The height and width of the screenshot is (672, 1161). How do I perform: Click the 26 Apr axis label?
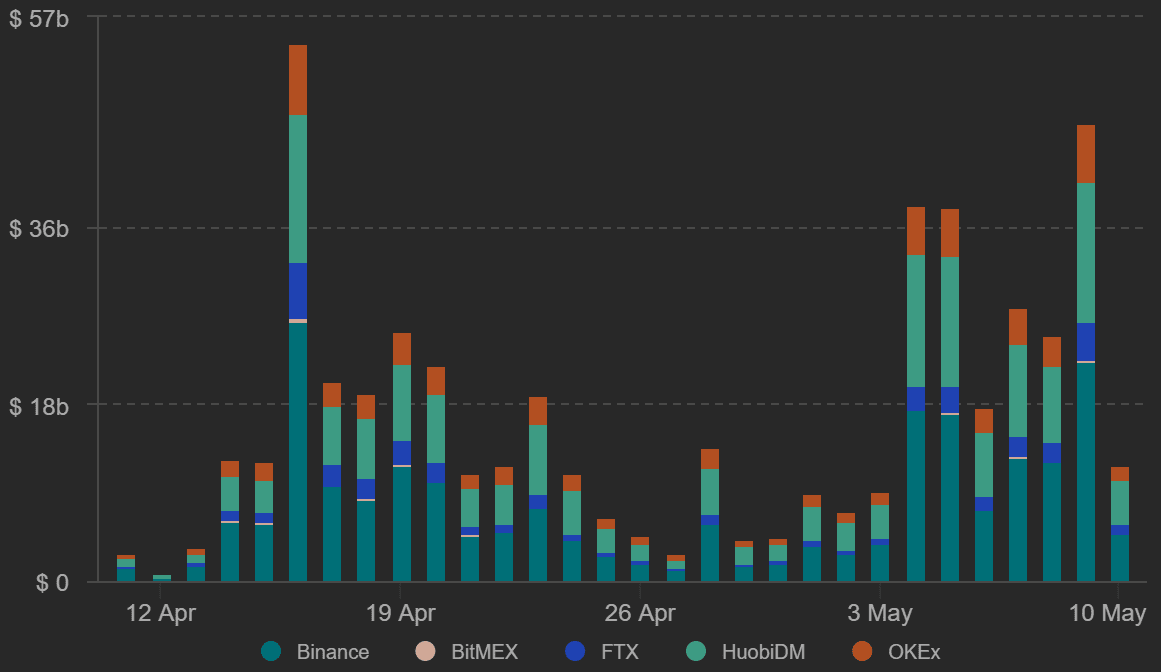(x=640, y=614)
